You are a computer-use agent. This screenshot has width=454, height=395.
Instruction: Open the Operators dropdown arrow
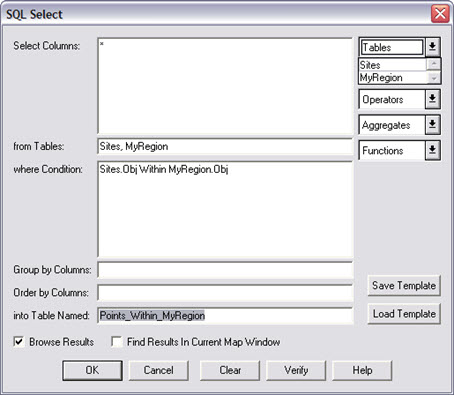432,99
